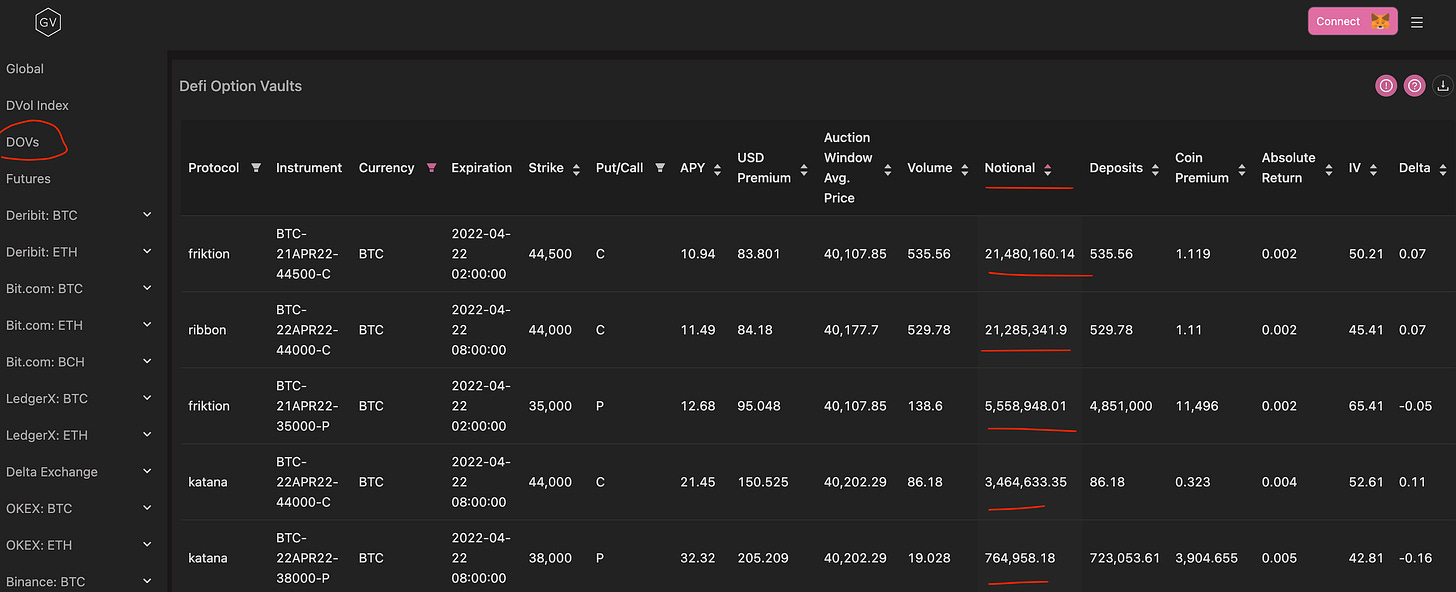Click IV value 65.41
This screenshot has height=592, width=1456.
click(1366, 406)
